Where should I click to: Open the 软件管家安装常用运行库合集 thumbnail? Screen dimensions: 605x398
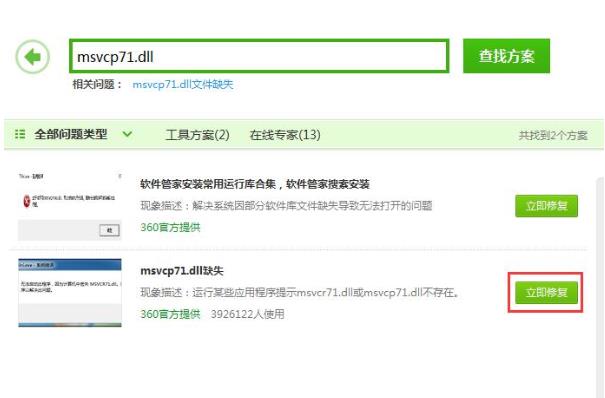tap(70, 206)
